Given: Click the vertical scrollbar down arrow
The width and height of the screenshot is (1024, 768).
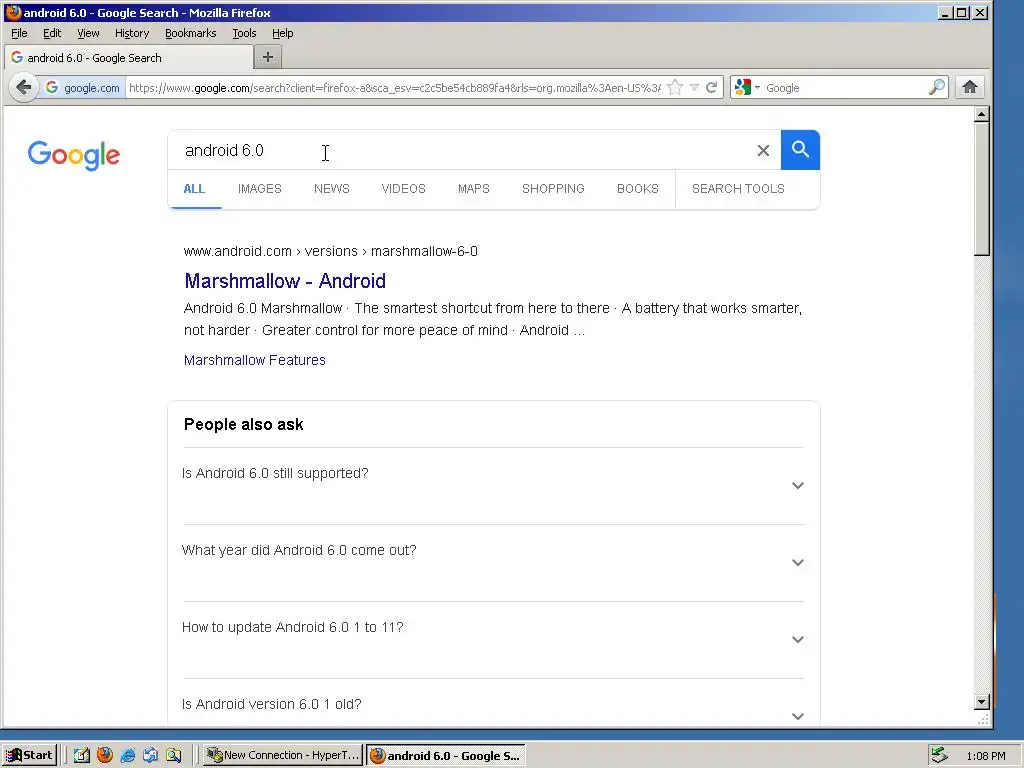Looking at the screenshot, I should (x=982, y=702).
